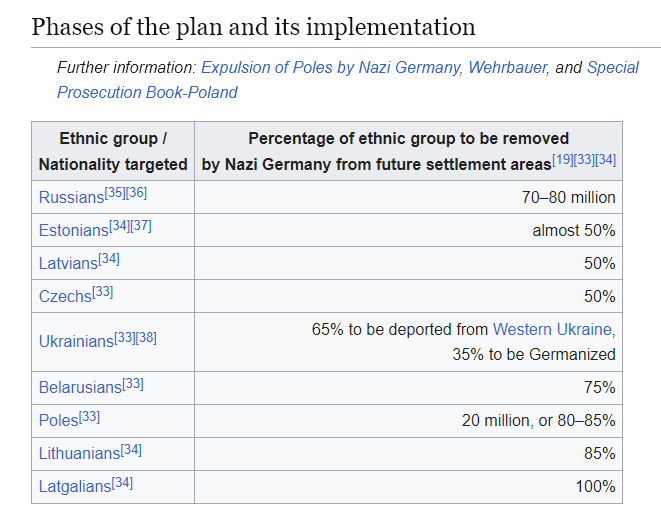Click citation [36] beside Russians
The height and width of the screenshot is (514, 661).
pos(137,192)
